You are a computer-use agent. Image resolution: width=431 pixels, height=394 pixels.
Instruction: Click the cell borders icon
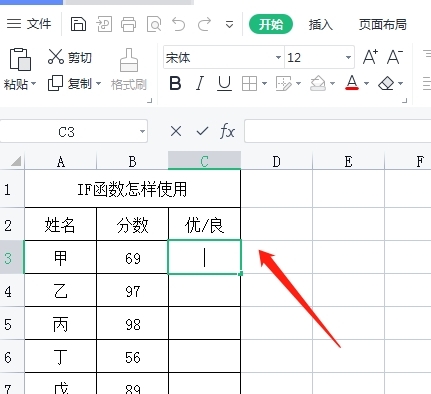pos(249,83)
